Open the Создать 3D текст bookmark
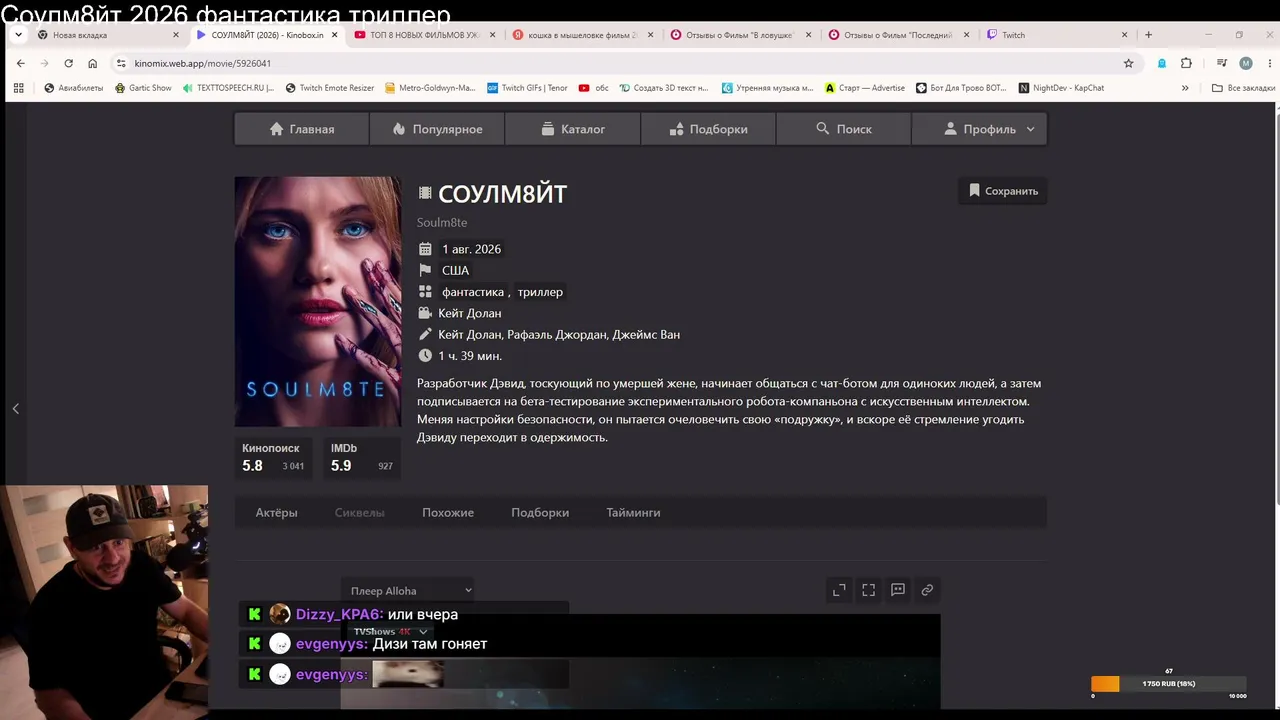The width and height of the screenshot is (1280, 720). (x=663, y=88)
